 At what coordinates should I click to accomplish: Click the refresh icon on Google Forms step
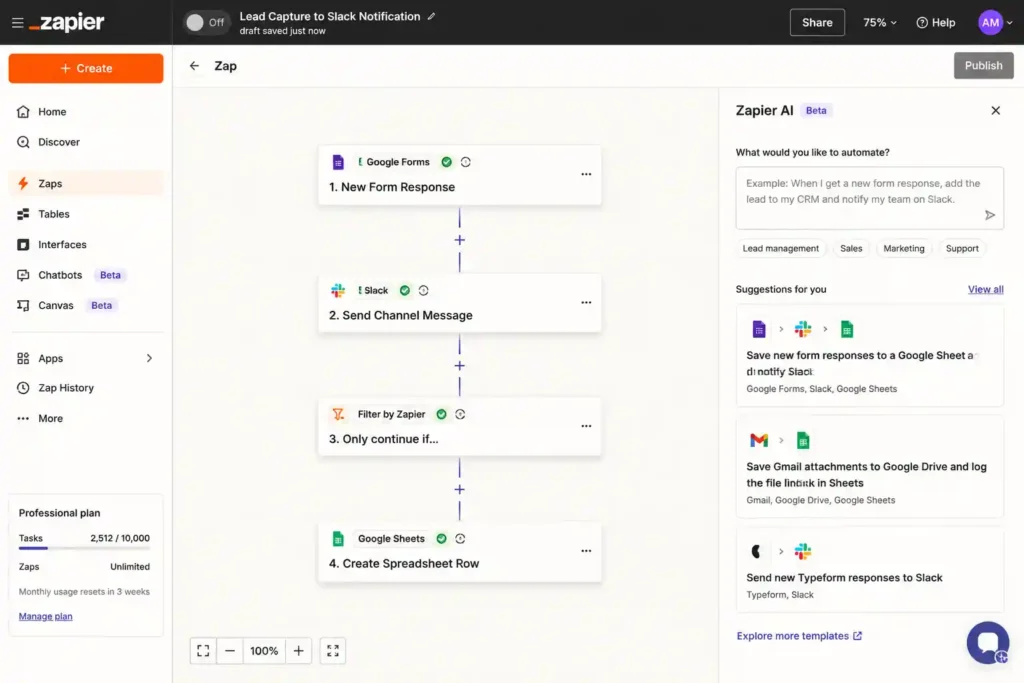click(466, 162)
